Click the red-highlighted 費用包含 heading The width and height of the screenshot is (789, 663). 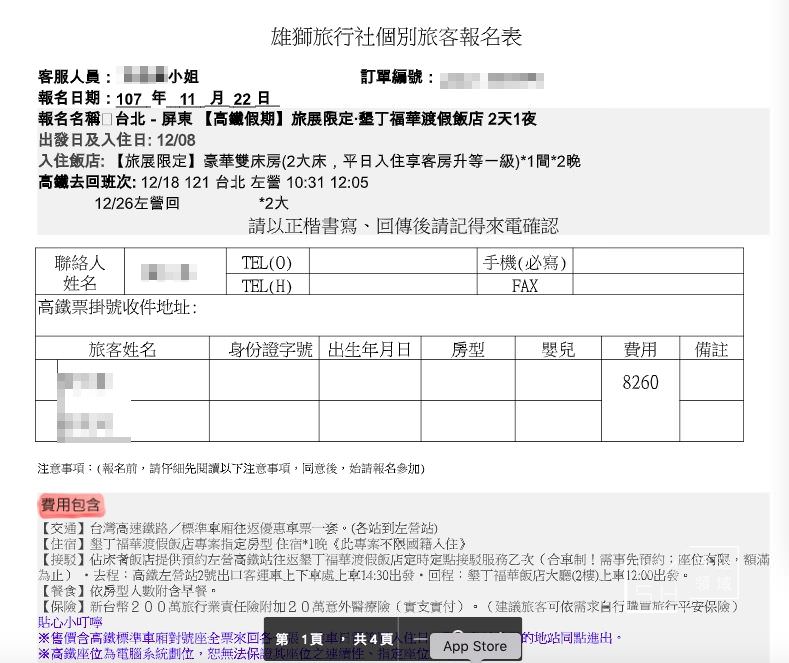click(70, 505)
